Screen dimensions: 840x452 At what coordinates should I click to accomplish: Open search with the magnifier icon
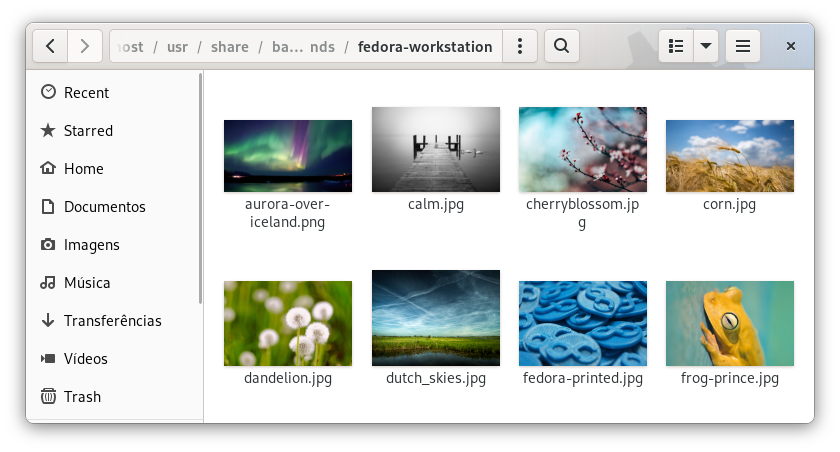point(561,47)
